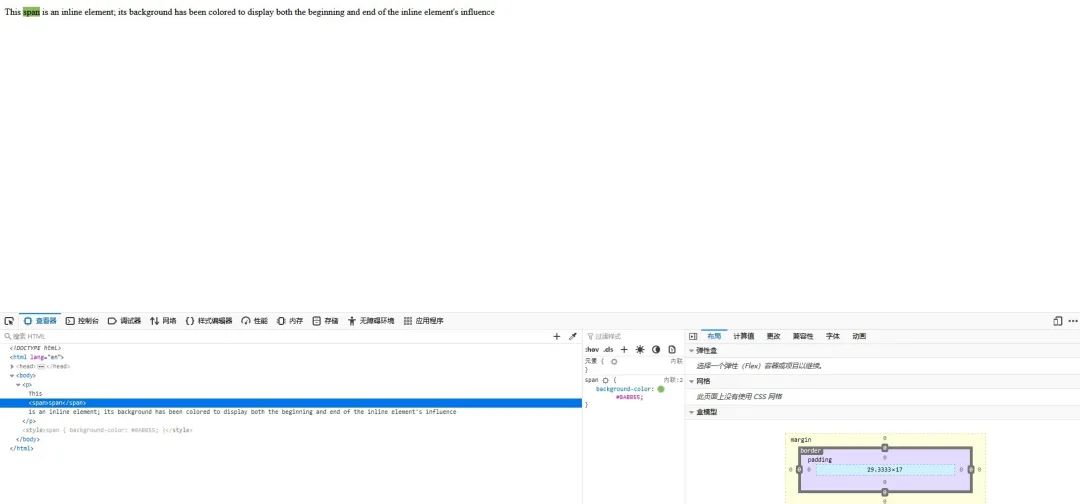This screenshot has height=504, width=1080.
Task: Switch to the 查看器 inspector tab
Action: 40,321
